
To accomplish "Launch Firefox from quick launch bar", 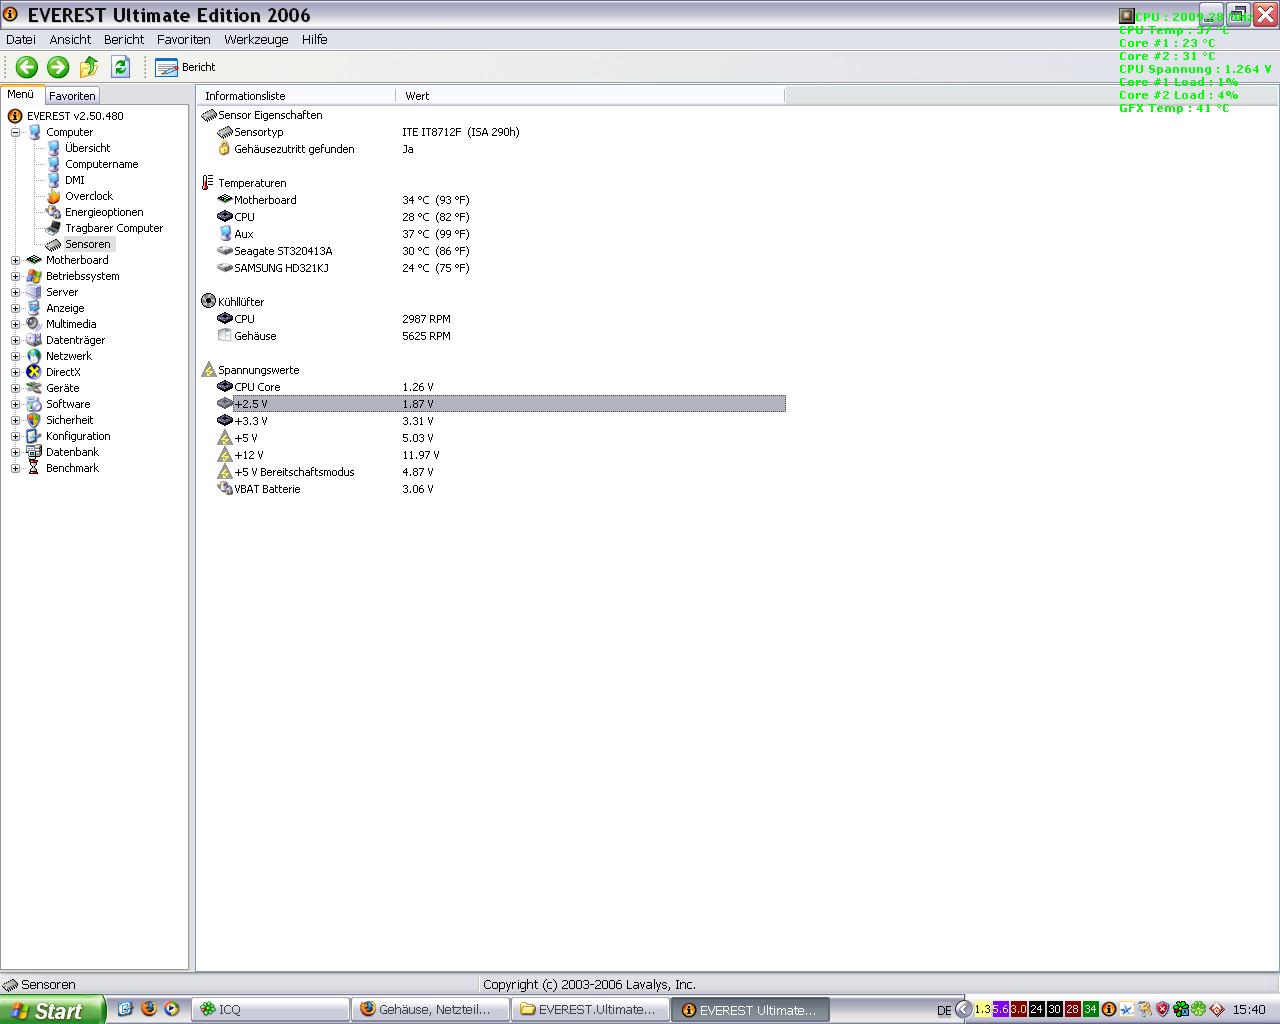I will pyautogui.click(x=149, y=1009).
